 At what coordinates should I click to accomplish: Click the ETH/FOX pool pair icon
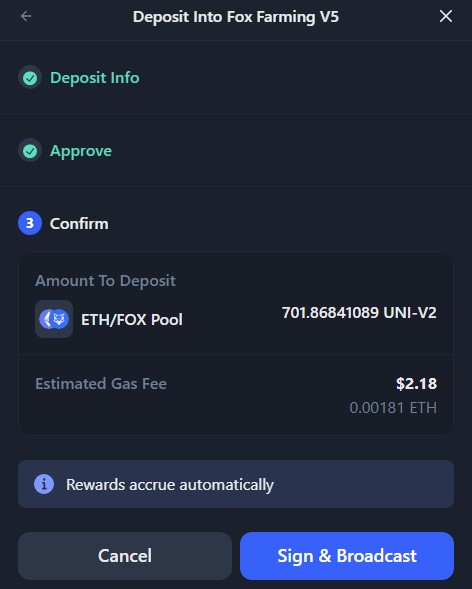coord(54,319)
